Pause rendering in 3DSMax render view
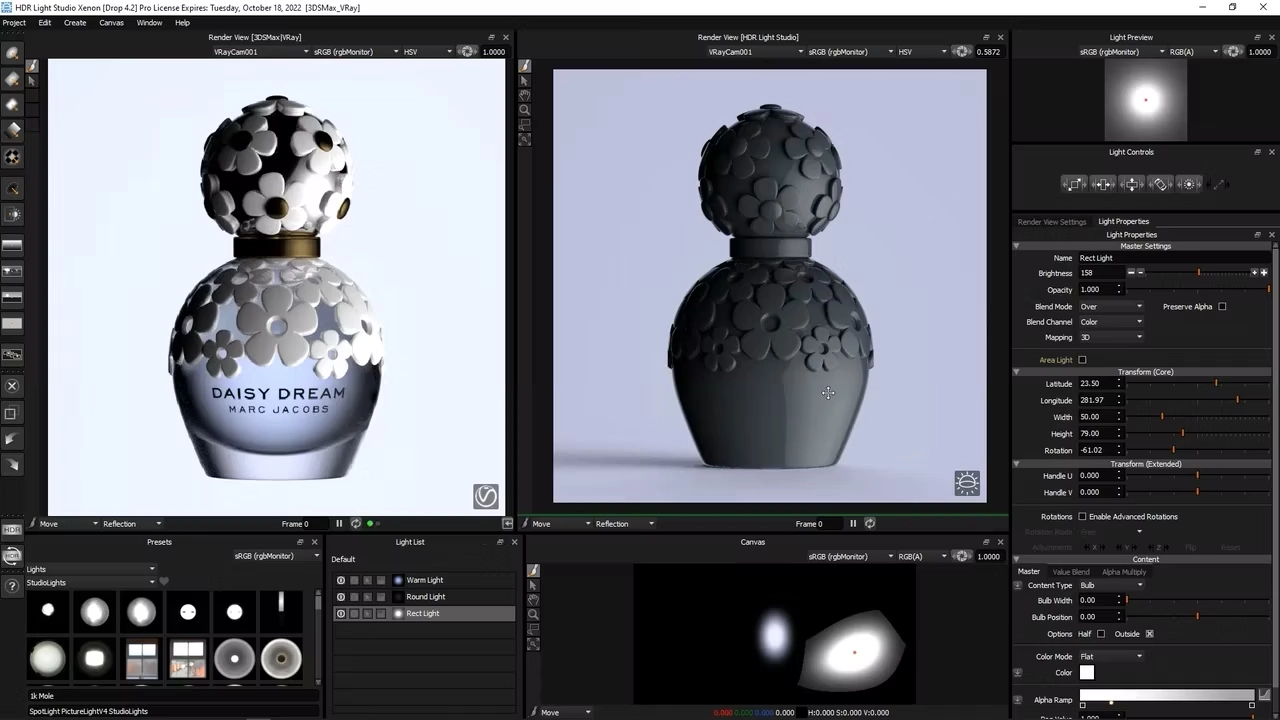 click(x=339, y=524)
